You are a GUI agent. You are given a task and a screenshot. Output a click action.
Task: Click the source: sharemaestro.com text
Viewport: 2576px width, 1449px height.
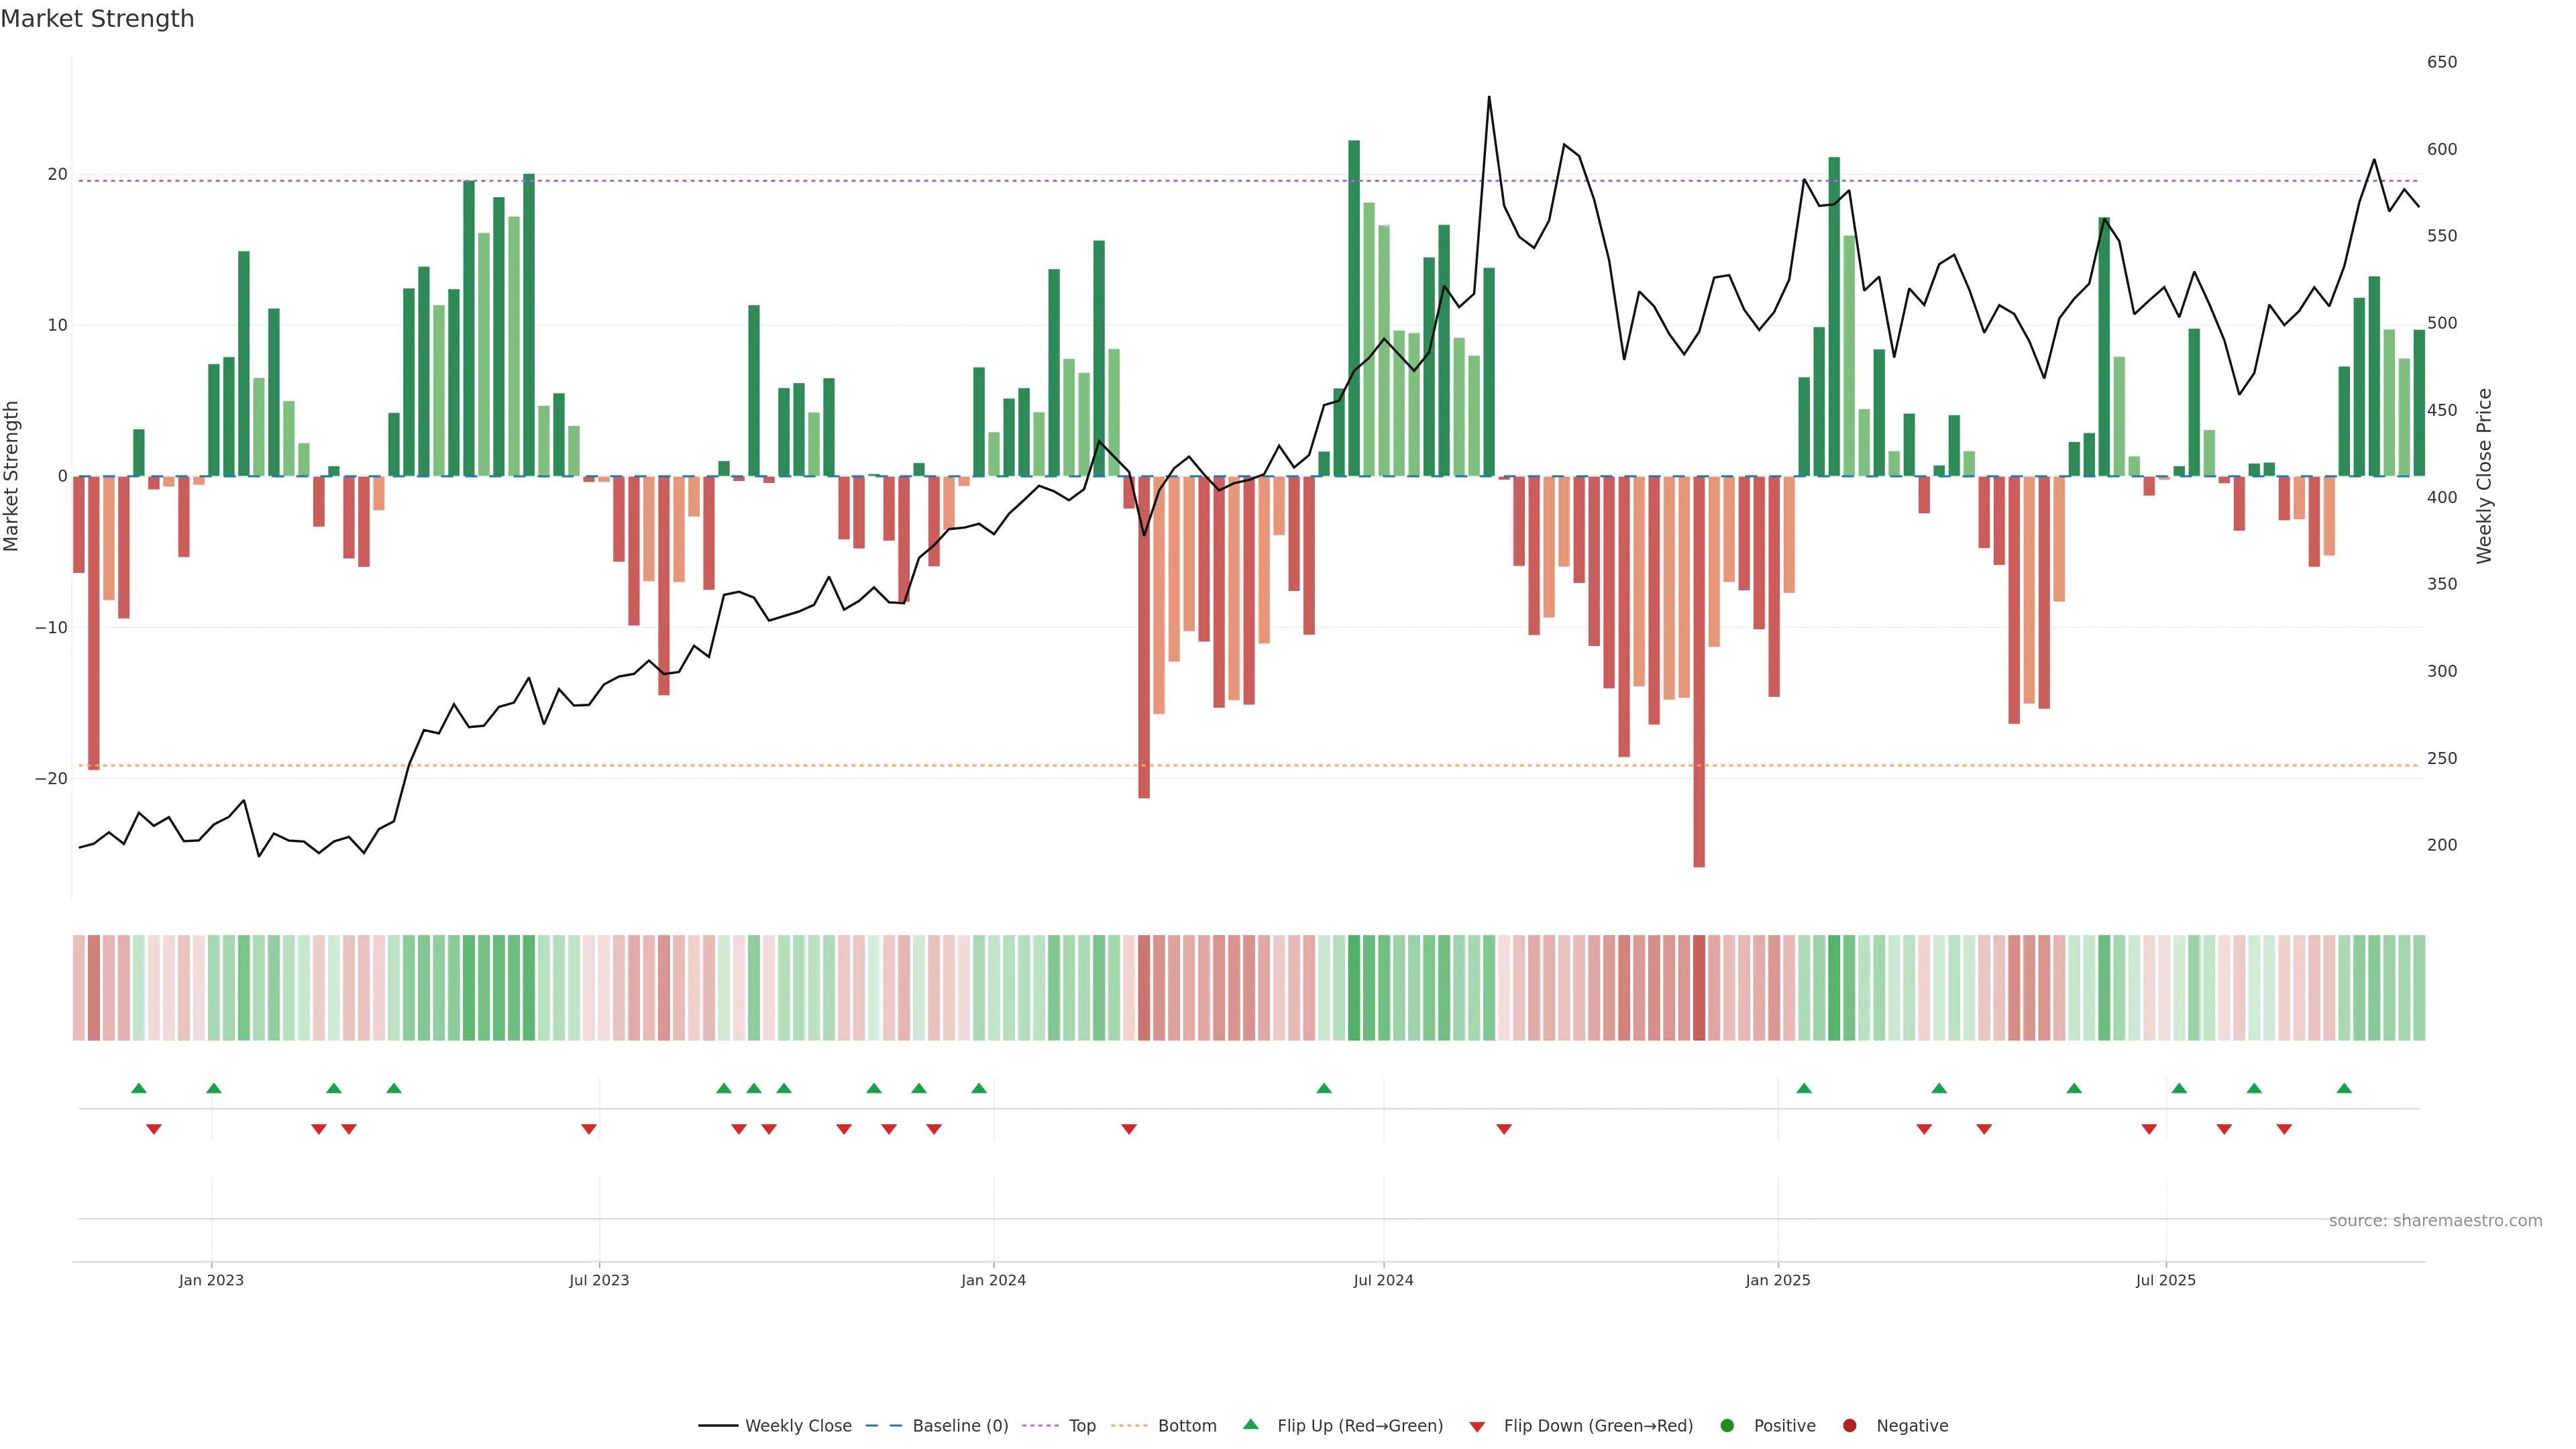point(2435,1221)
